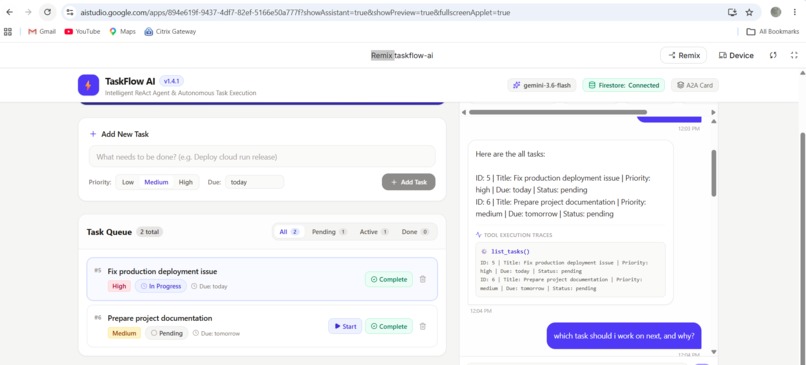Switch to the Done filter tab
Image resolution: width=806 pixels, height=365 pixels.
(x=415, y=232)
